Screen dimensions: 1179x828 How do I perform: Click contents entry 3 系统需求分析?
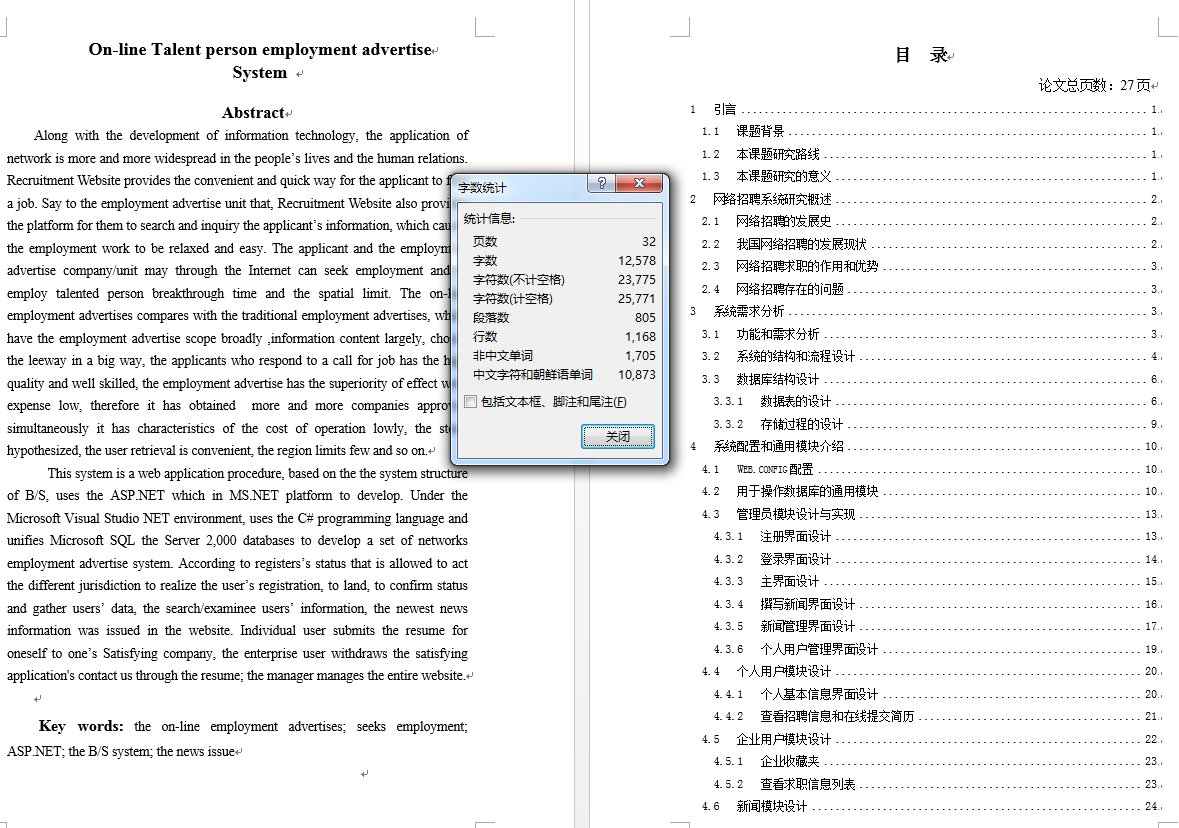[926, 311]
